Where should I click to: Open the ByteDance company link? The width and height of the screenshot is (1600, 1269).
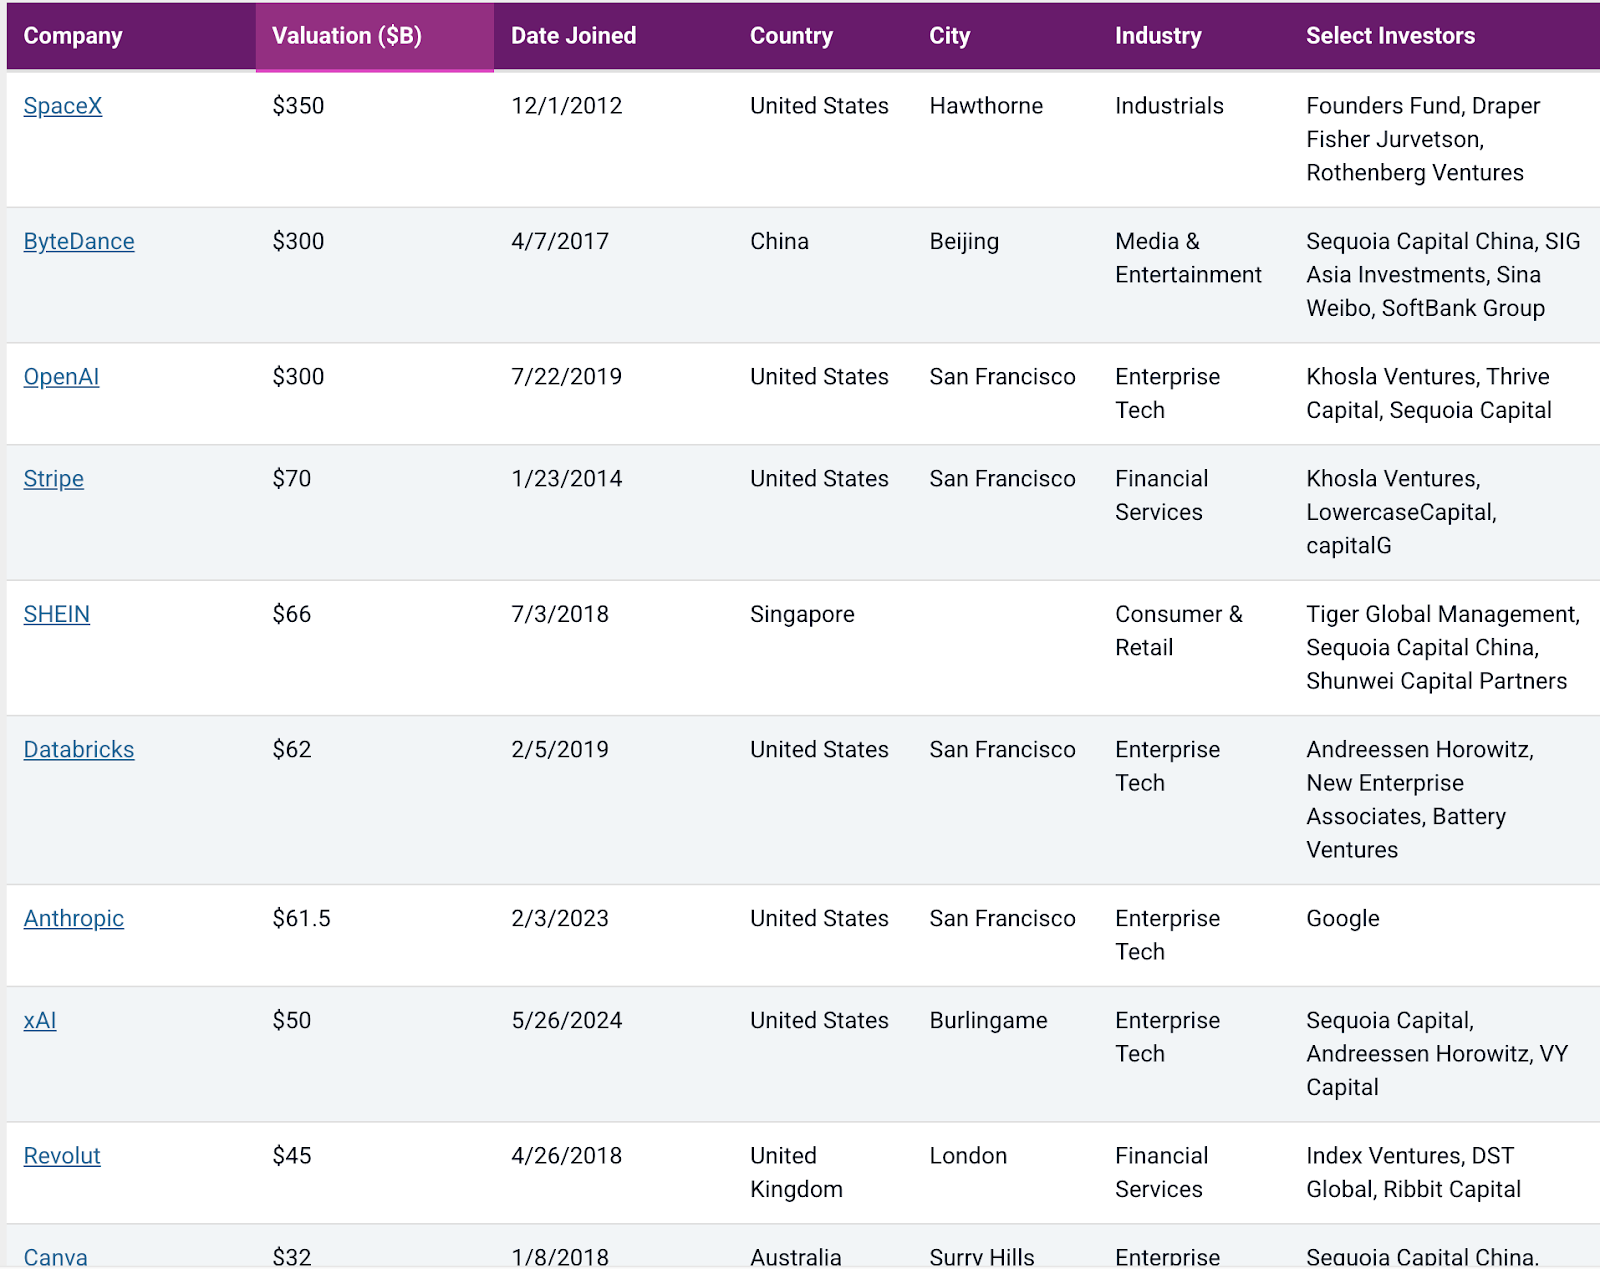click(x=79, y=242)
